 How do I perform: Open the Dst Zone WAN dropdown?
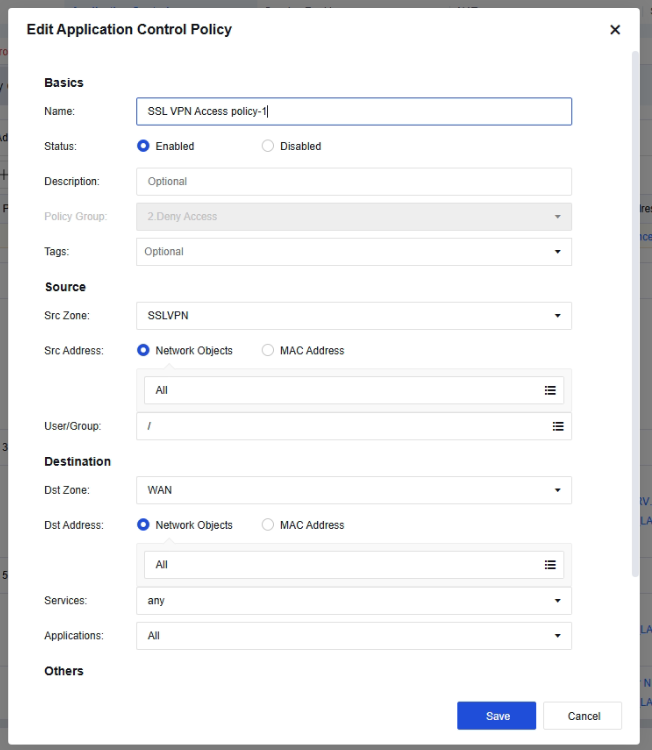(x=354, y=490)
